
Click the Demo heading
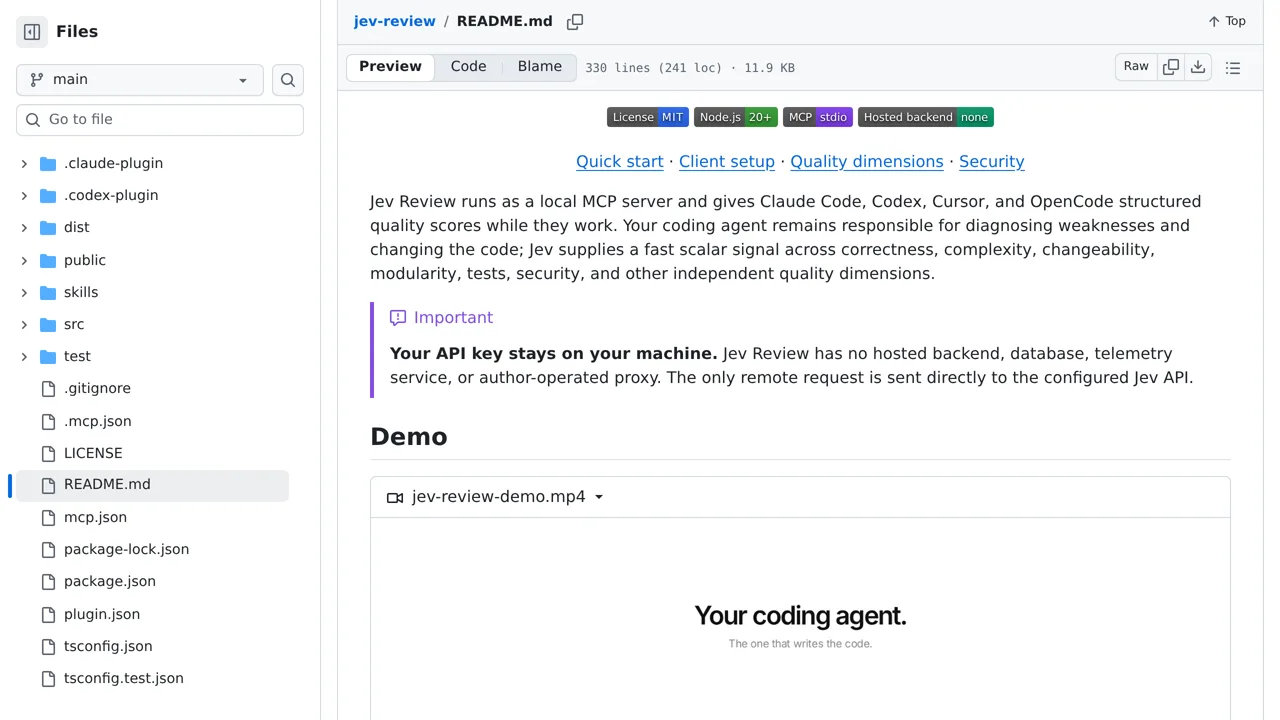coord(409,437)
